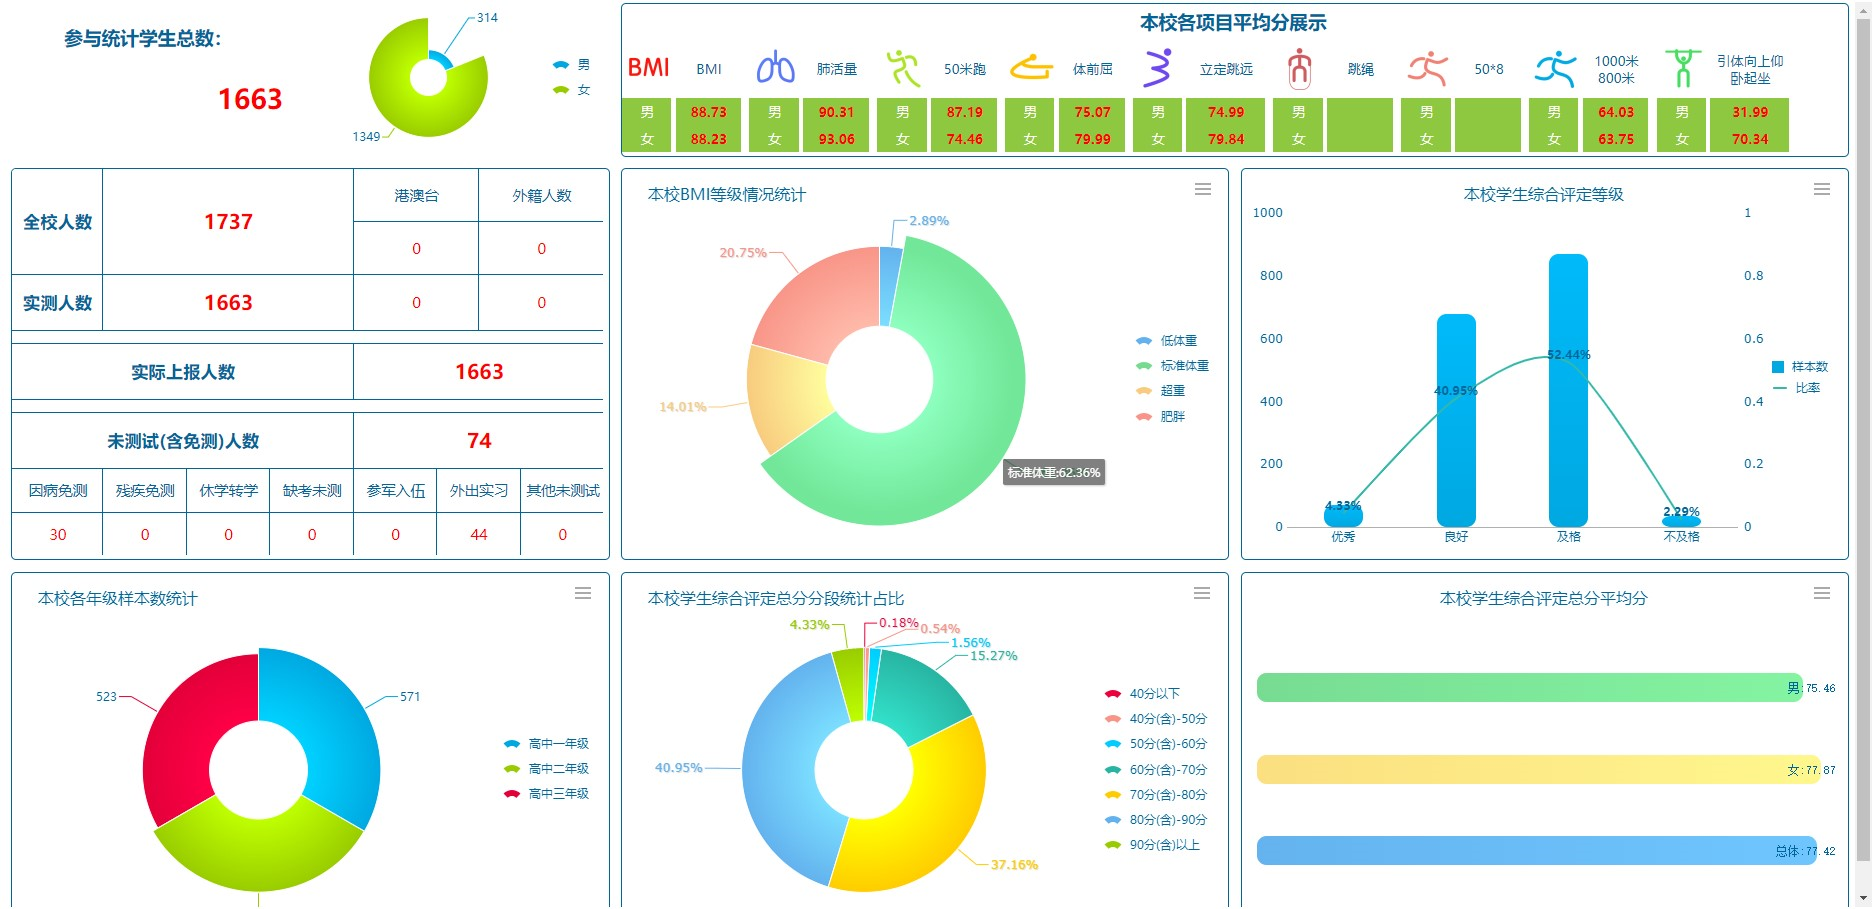Toggle the 男 legend in gender chart
The height and width of the screenshot is (909, 1872).
pyautogui.click(x=572, y=65)
